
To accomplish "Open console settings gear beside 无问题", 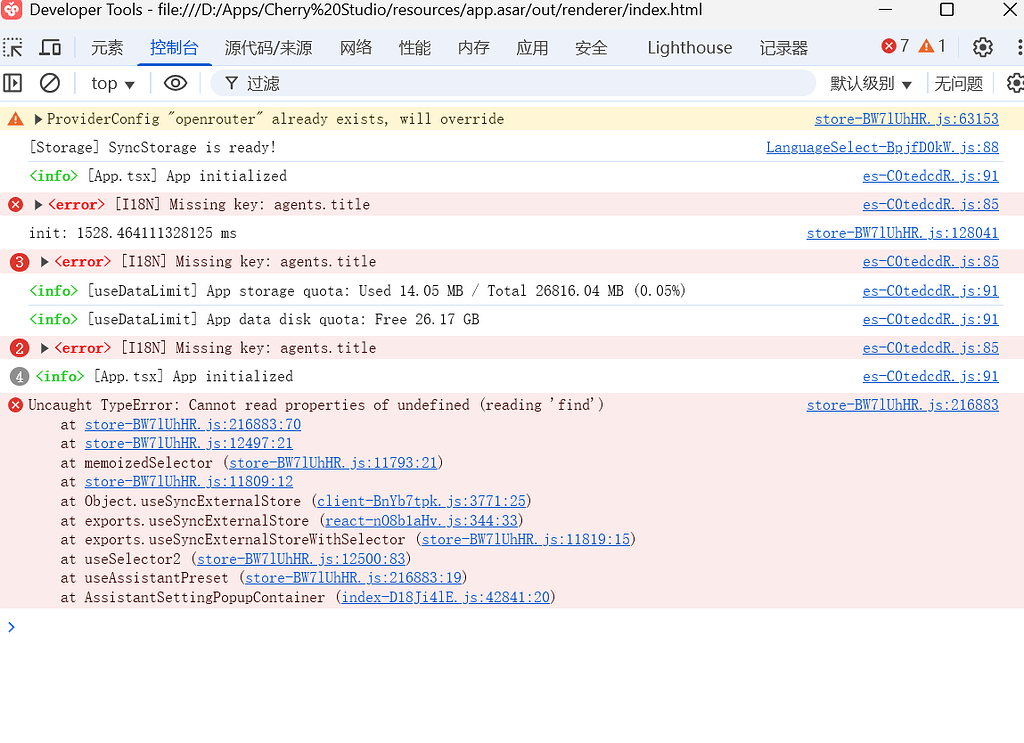I will coord(1016,83).
